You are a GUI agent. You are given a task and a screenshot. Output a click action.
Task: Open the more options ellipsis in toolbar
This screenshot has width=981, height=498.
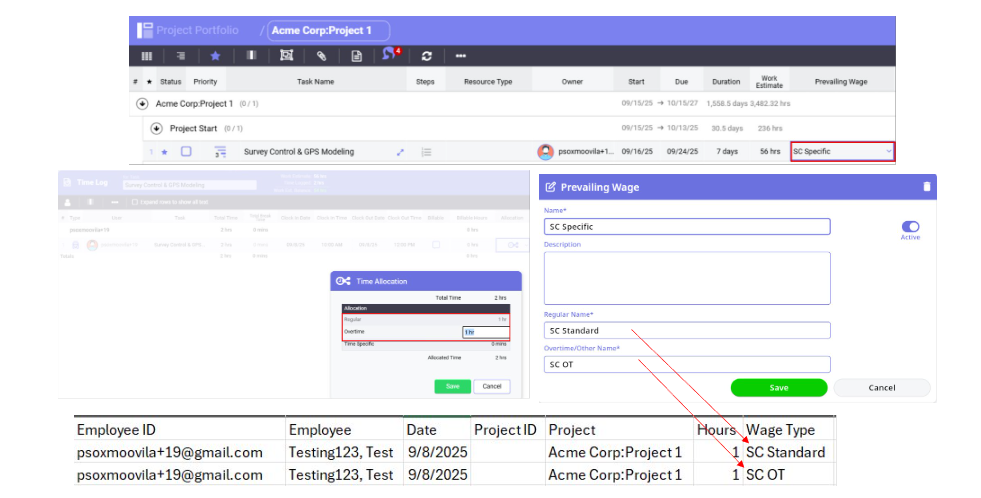[x=461, y=56]
